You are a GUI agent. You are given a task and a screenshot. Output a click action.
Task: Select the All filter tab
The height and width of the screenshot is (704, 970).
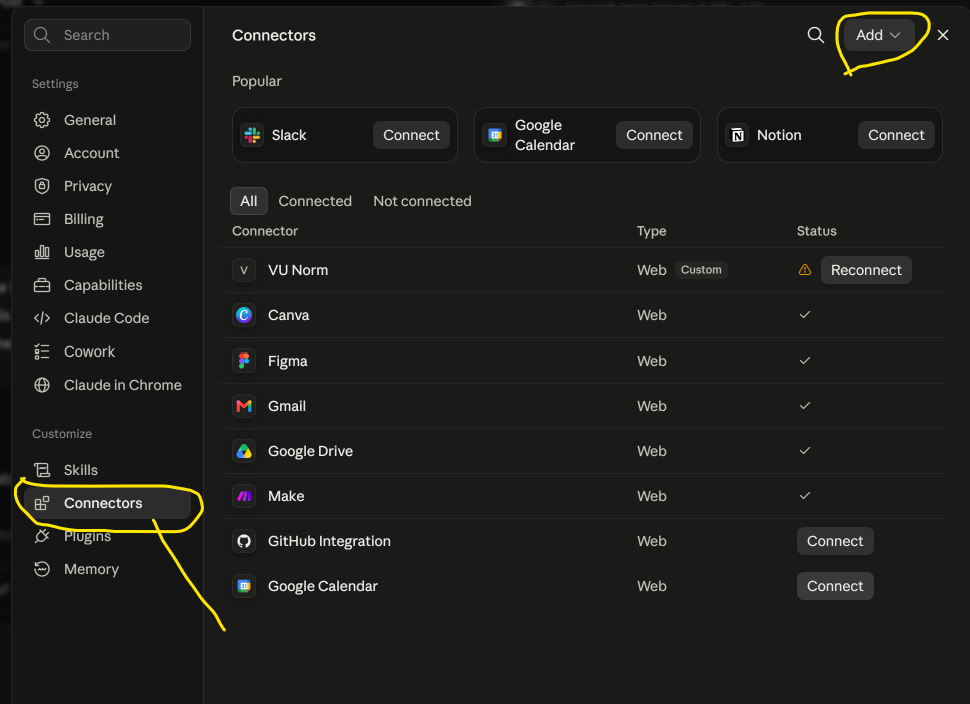click(x=249, y=201)
